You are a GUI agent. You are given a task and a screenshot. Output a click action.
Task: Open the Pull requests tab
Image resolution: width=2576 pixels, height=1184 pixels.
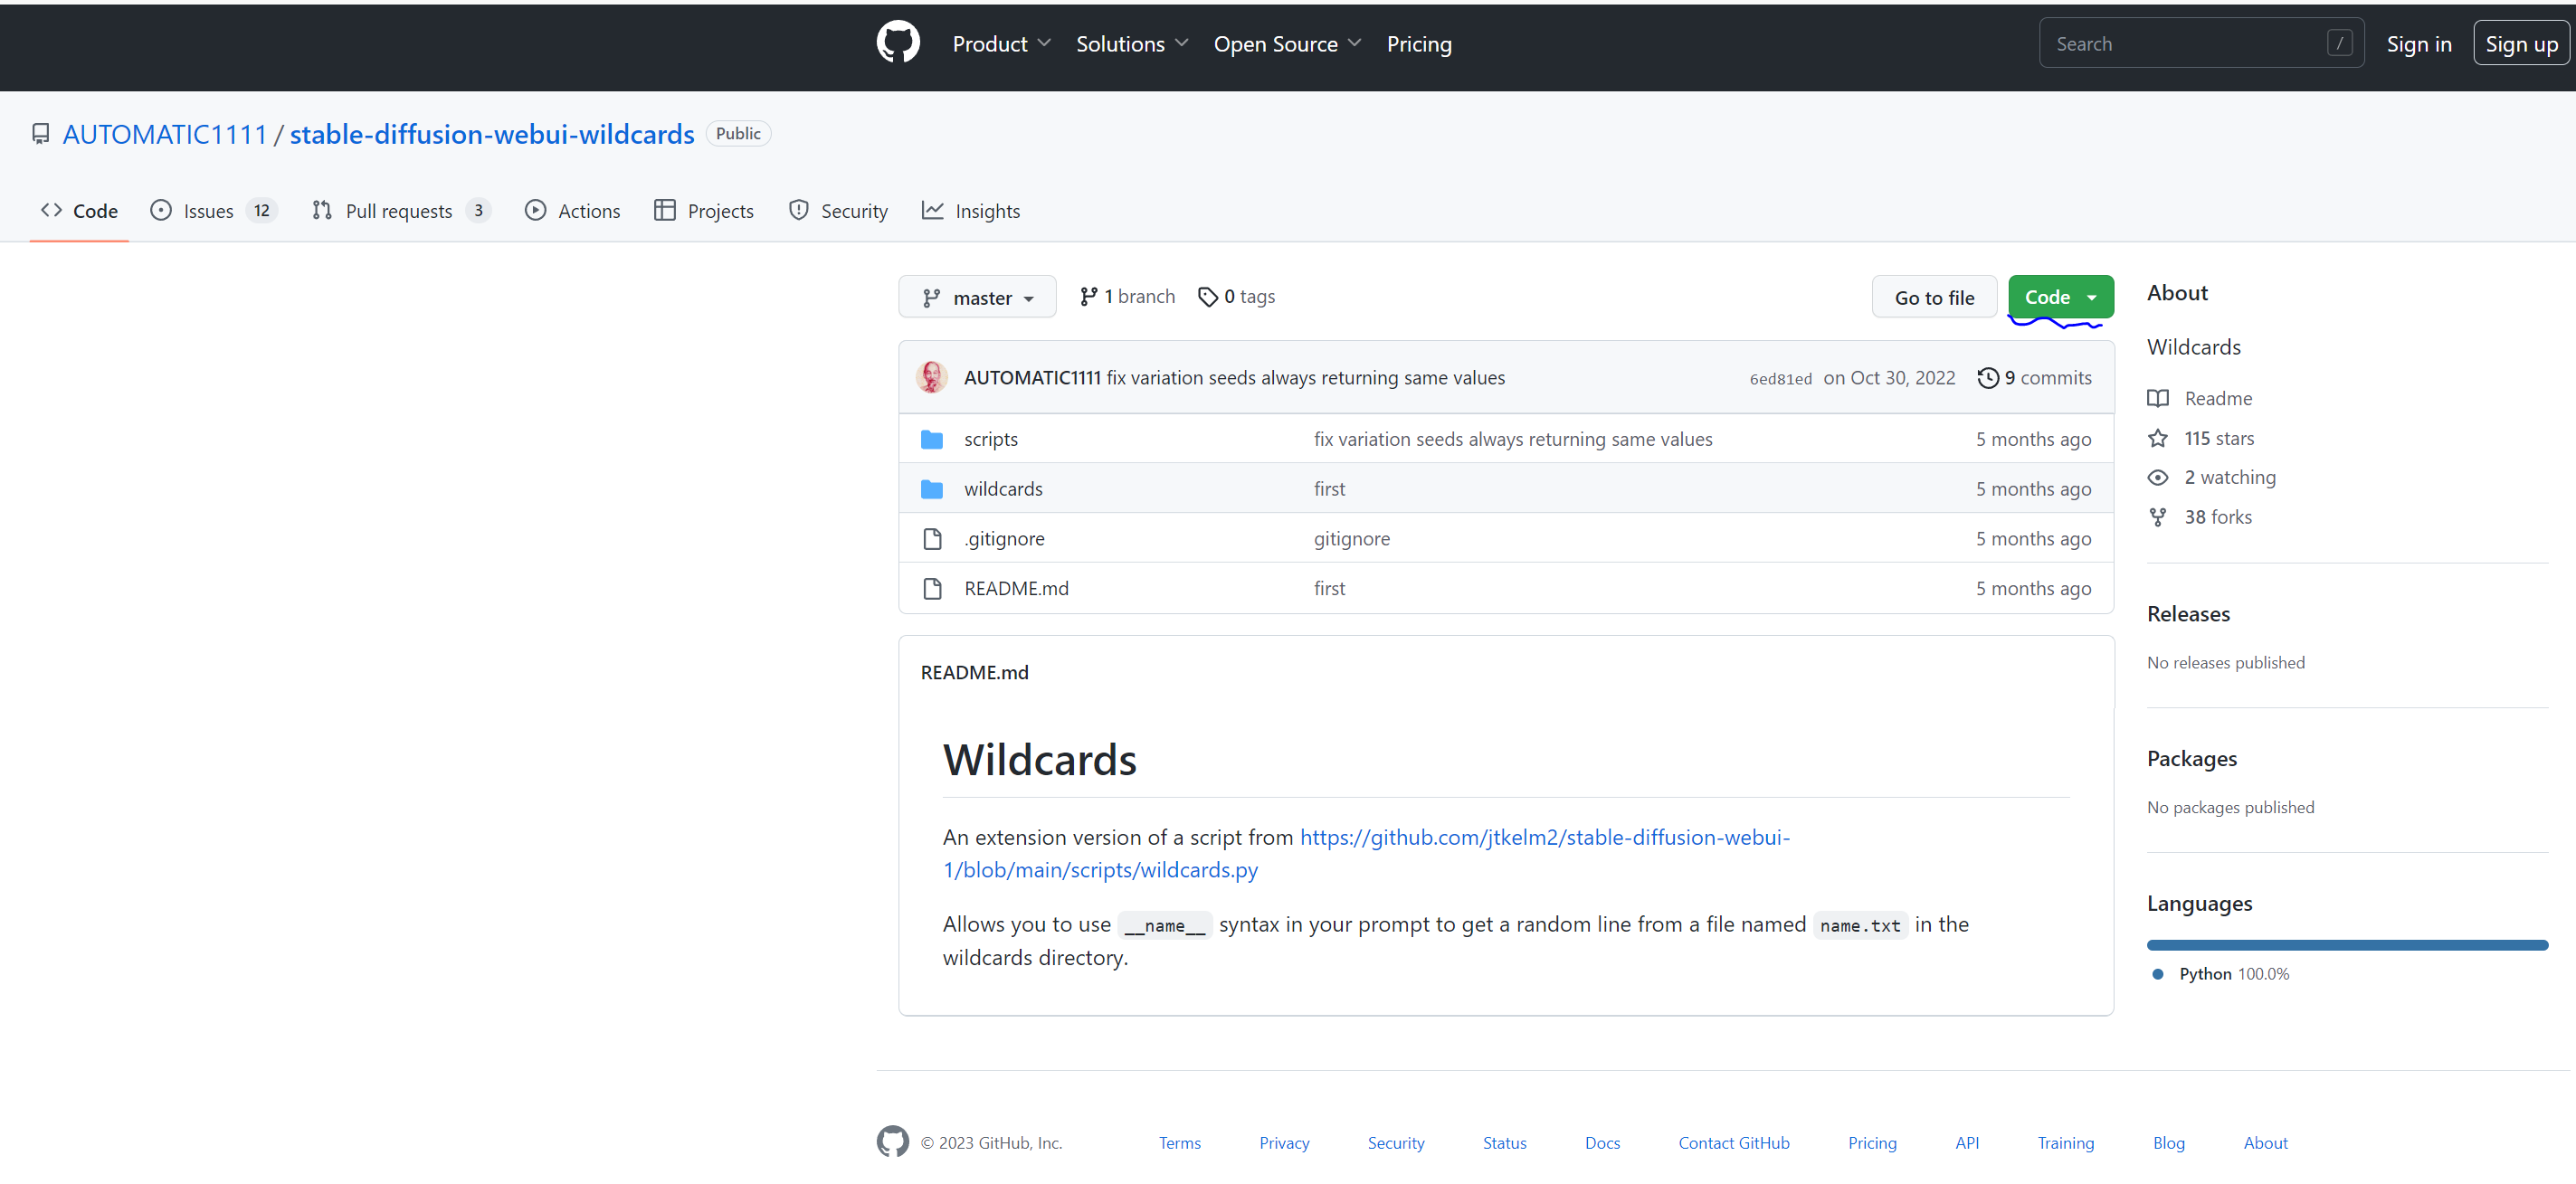tap(397, 211)
